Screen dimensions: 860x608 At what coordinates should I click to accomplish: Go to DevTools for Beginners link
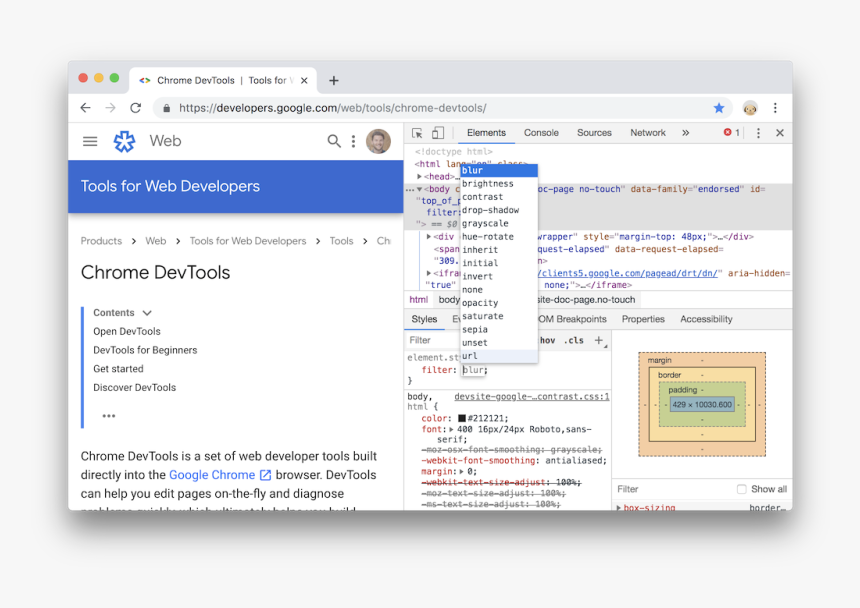coord(145,350)
